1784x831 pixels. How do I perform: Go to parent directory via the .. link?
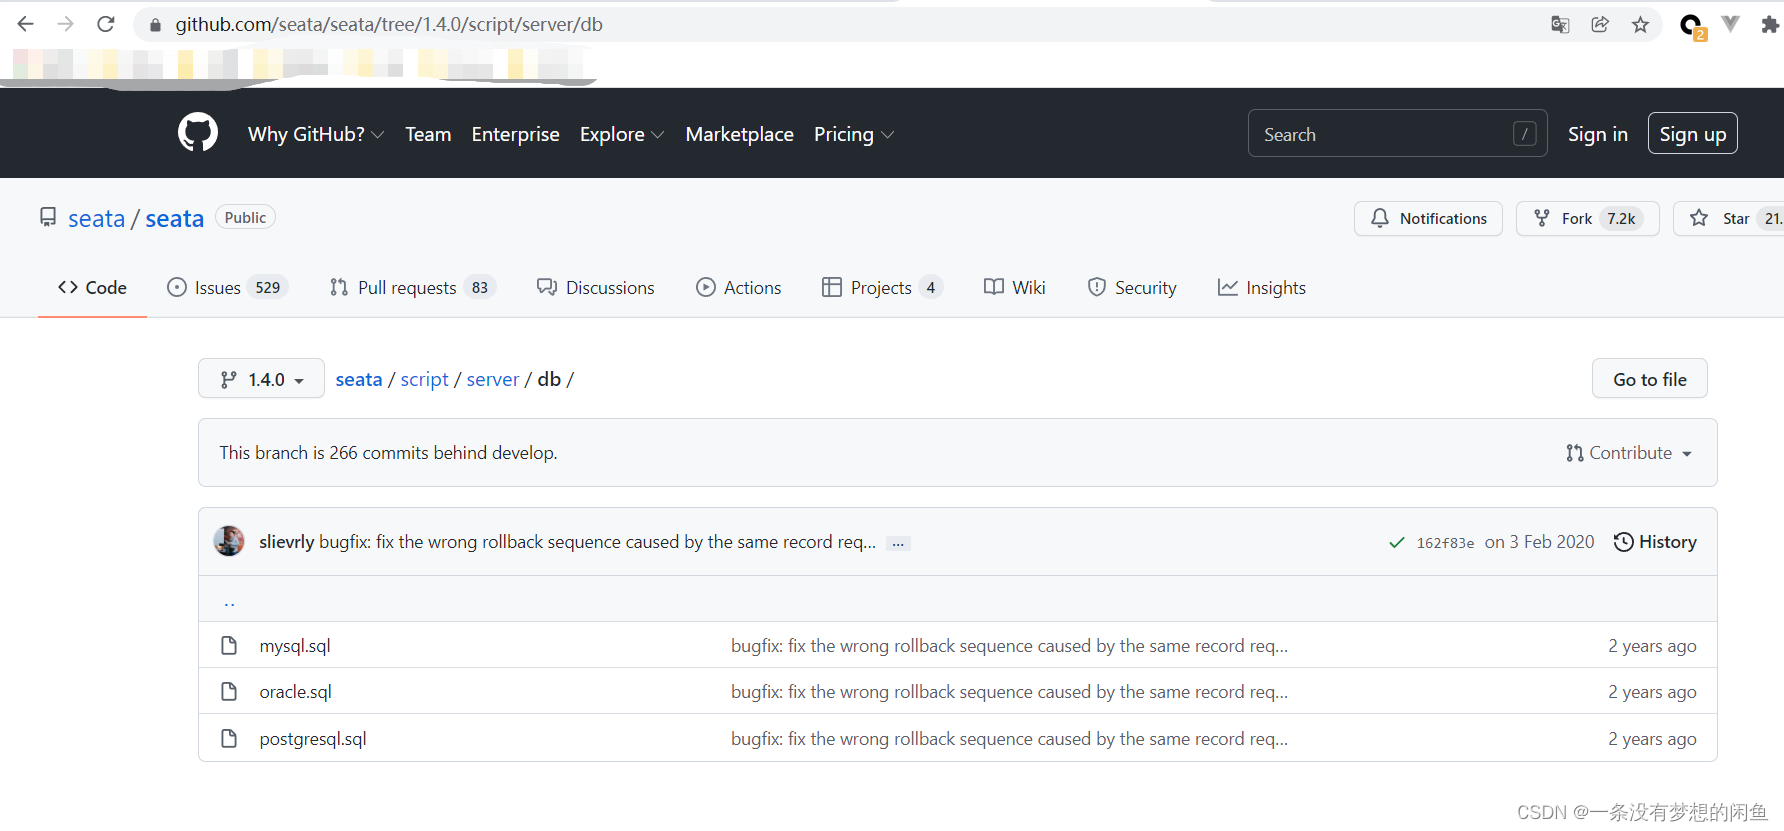coord(229,602)
